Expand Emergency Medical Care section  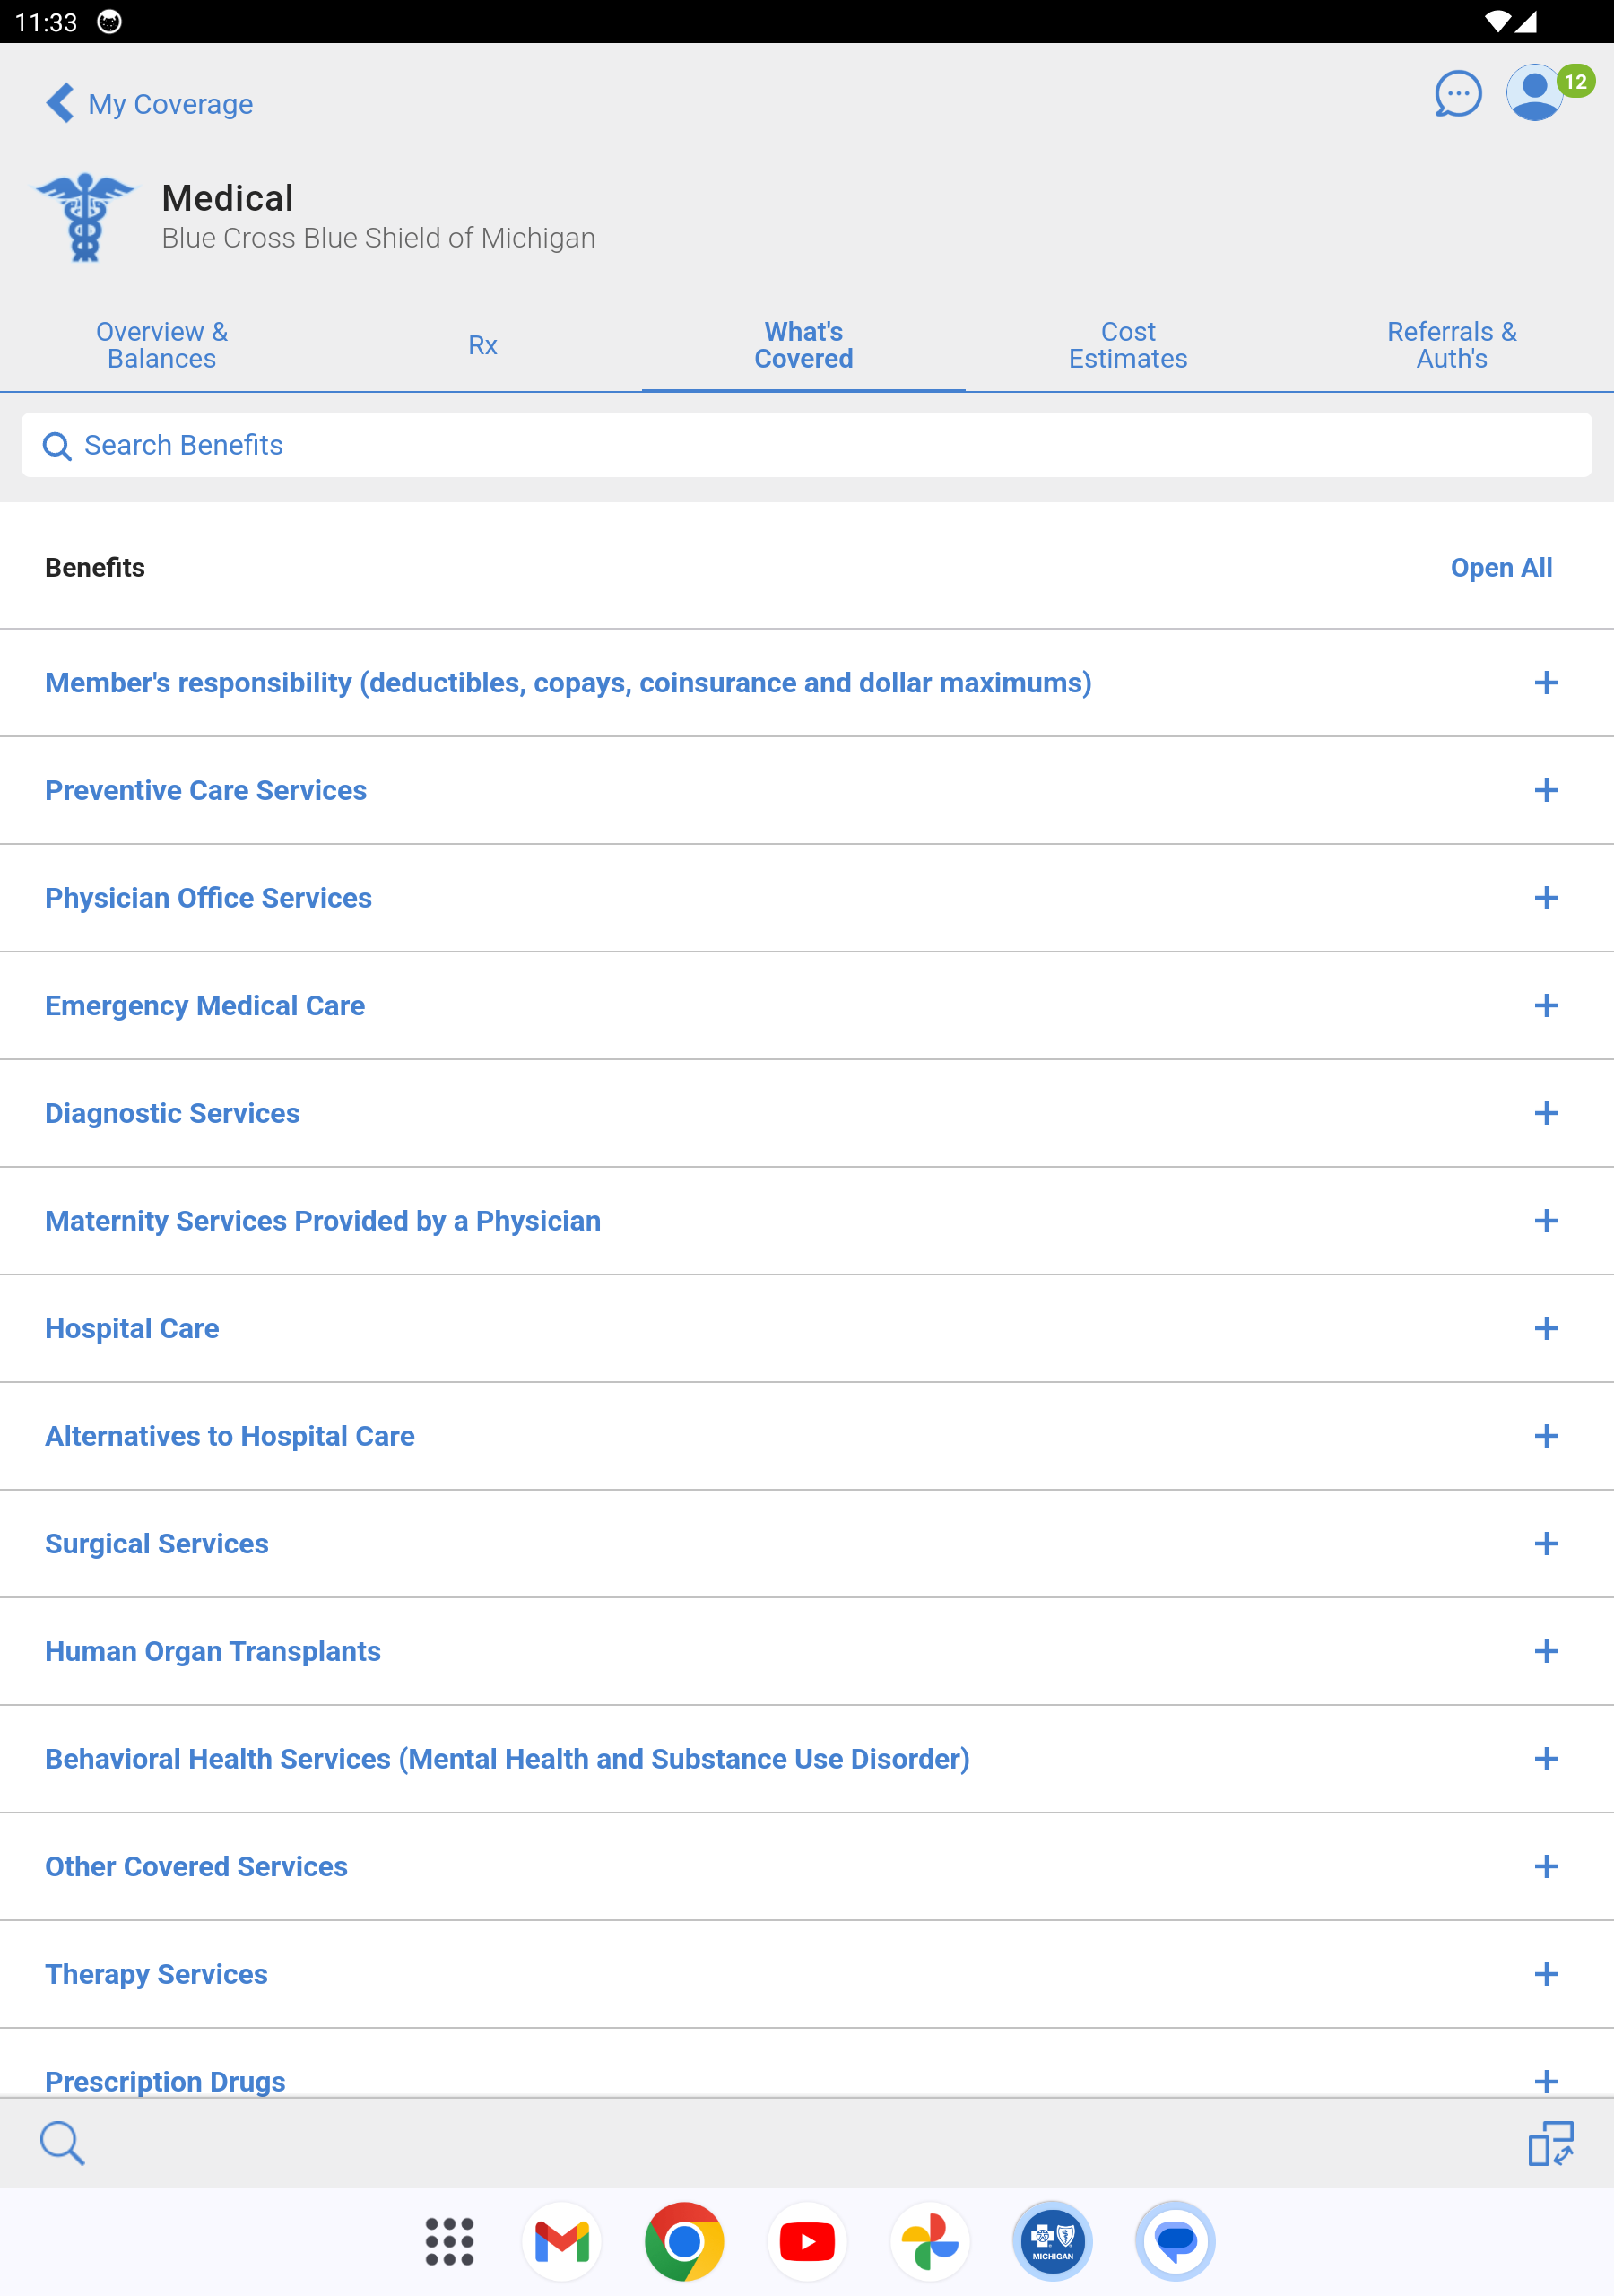point(1545,1005)
